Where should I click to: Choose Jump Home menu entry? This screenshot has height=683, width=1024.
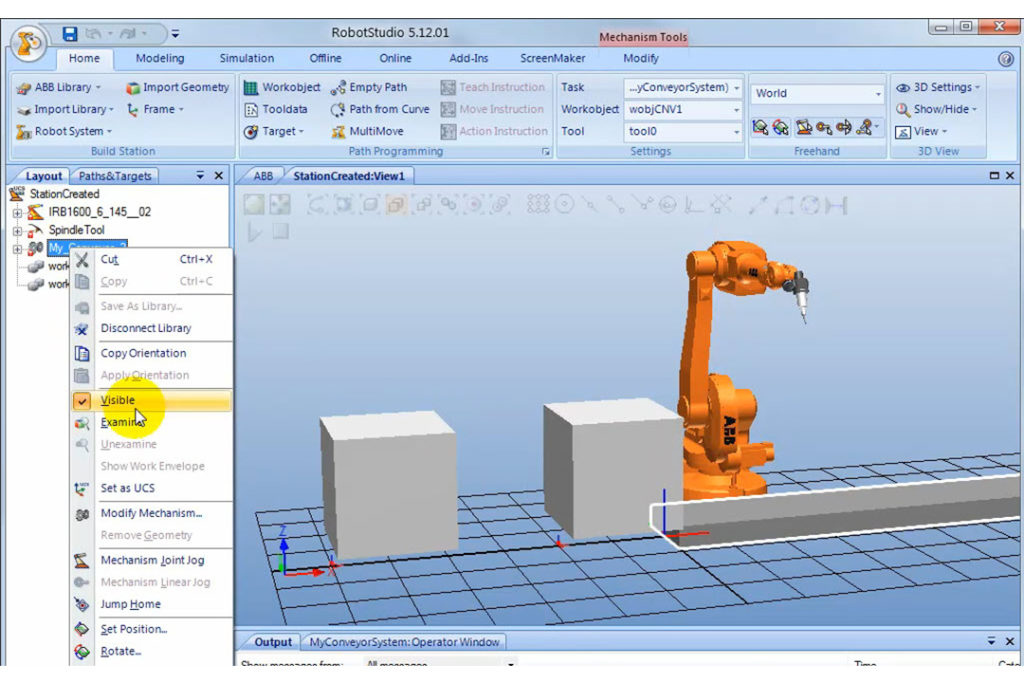[x=152, y=605]
